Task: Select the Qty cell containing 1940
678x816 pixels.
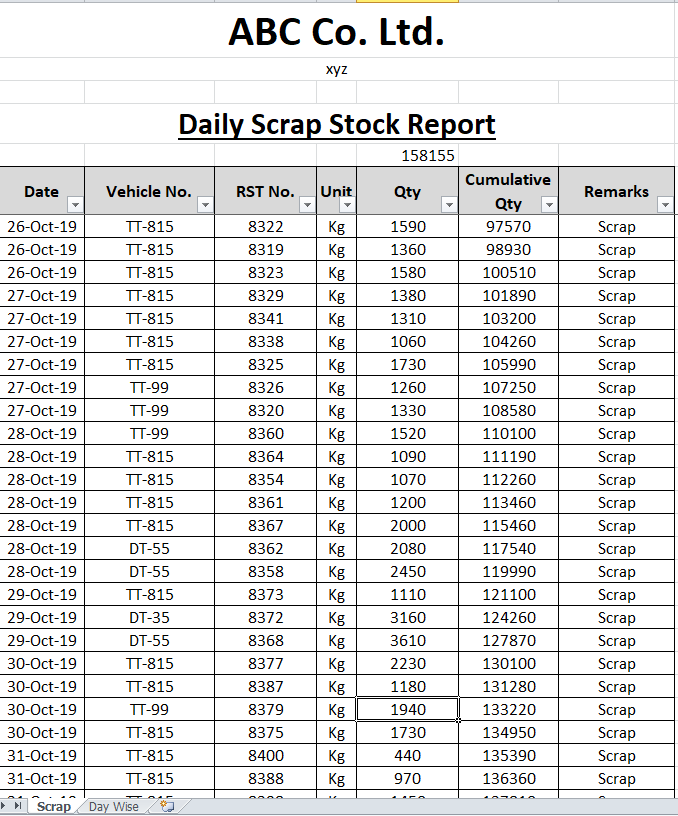Action: click(x=408, y=710)
